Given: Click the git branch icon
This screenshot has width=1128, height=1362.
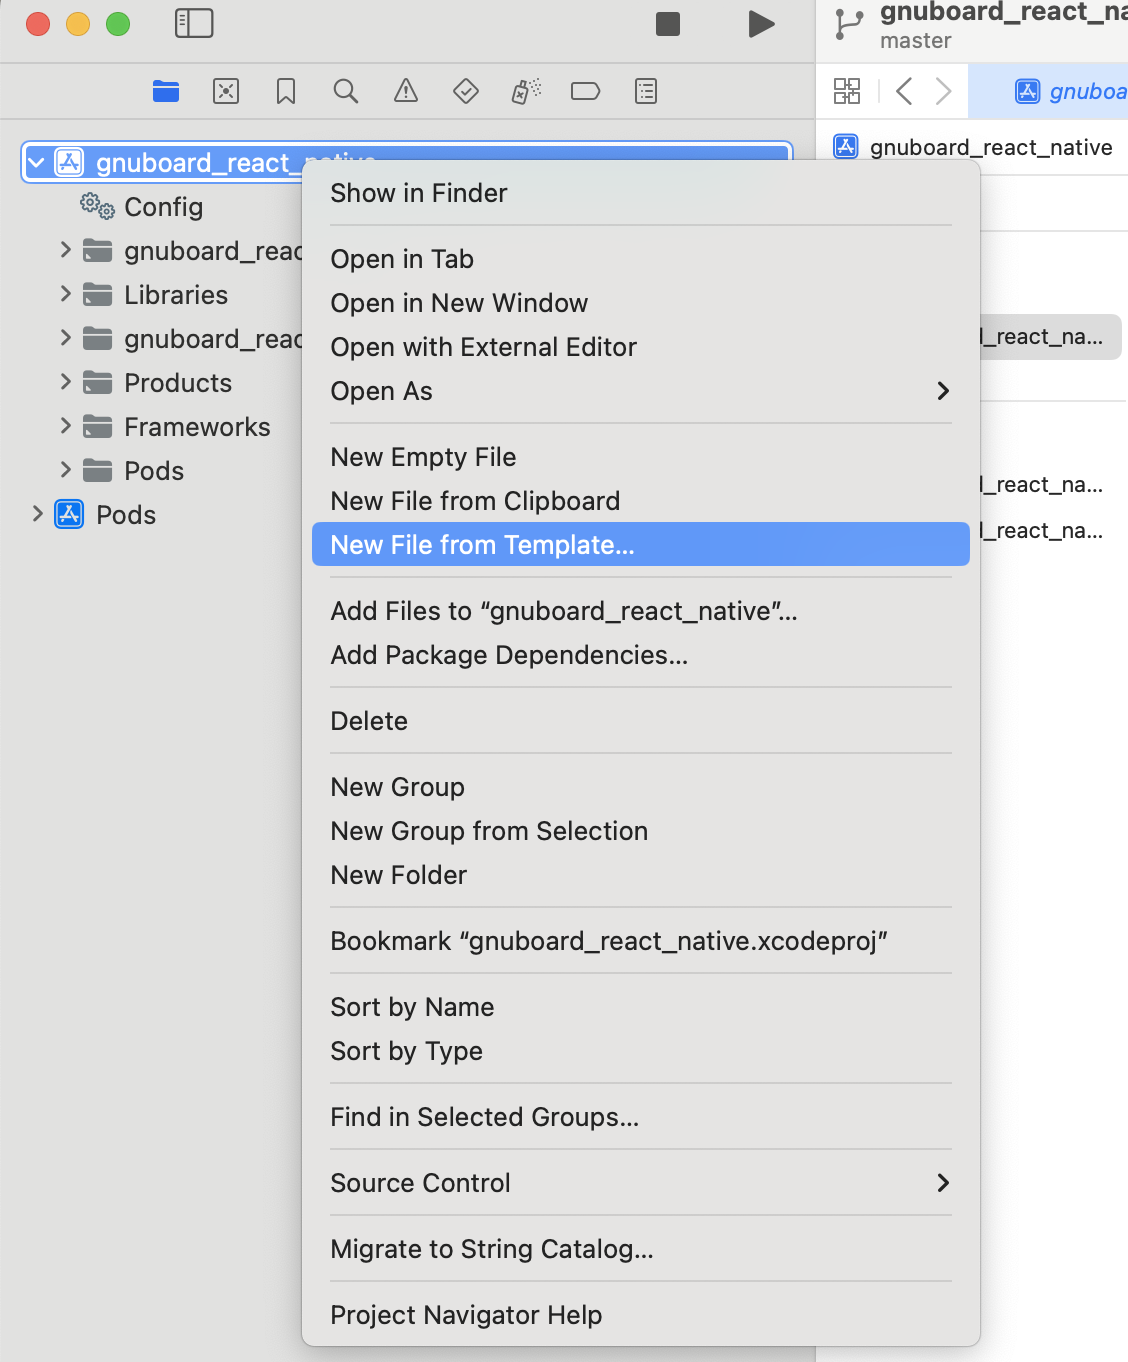Looking at the screenshot, I should point(849,24).
